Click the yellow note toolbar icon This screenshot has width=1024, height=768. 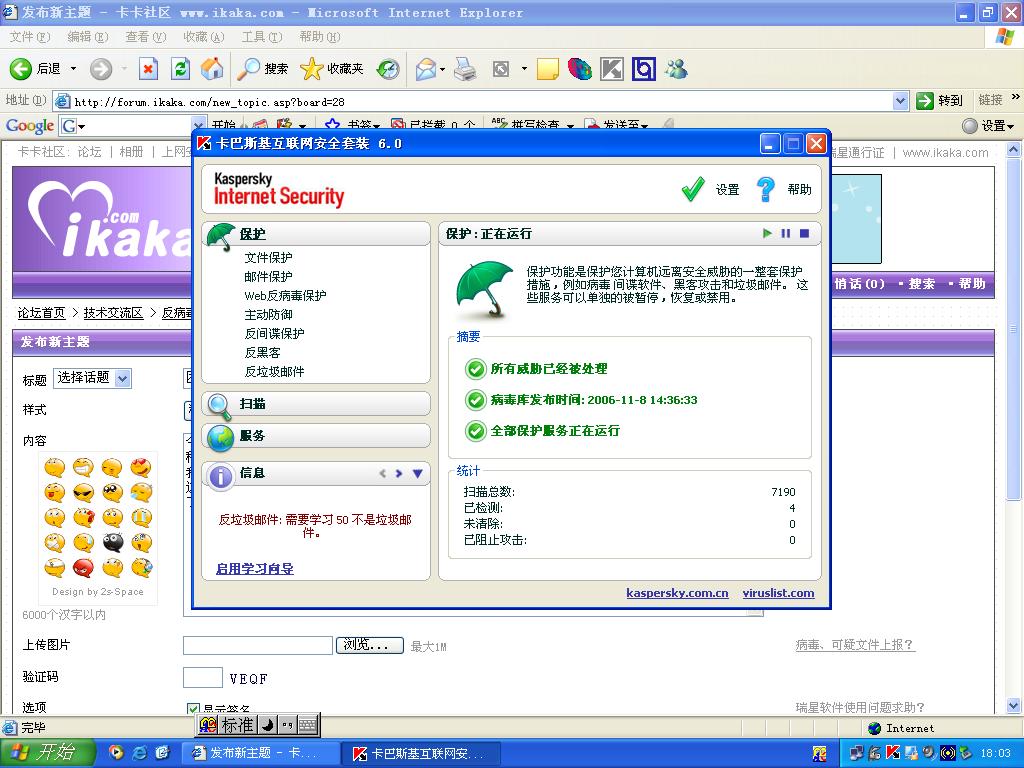547,69
